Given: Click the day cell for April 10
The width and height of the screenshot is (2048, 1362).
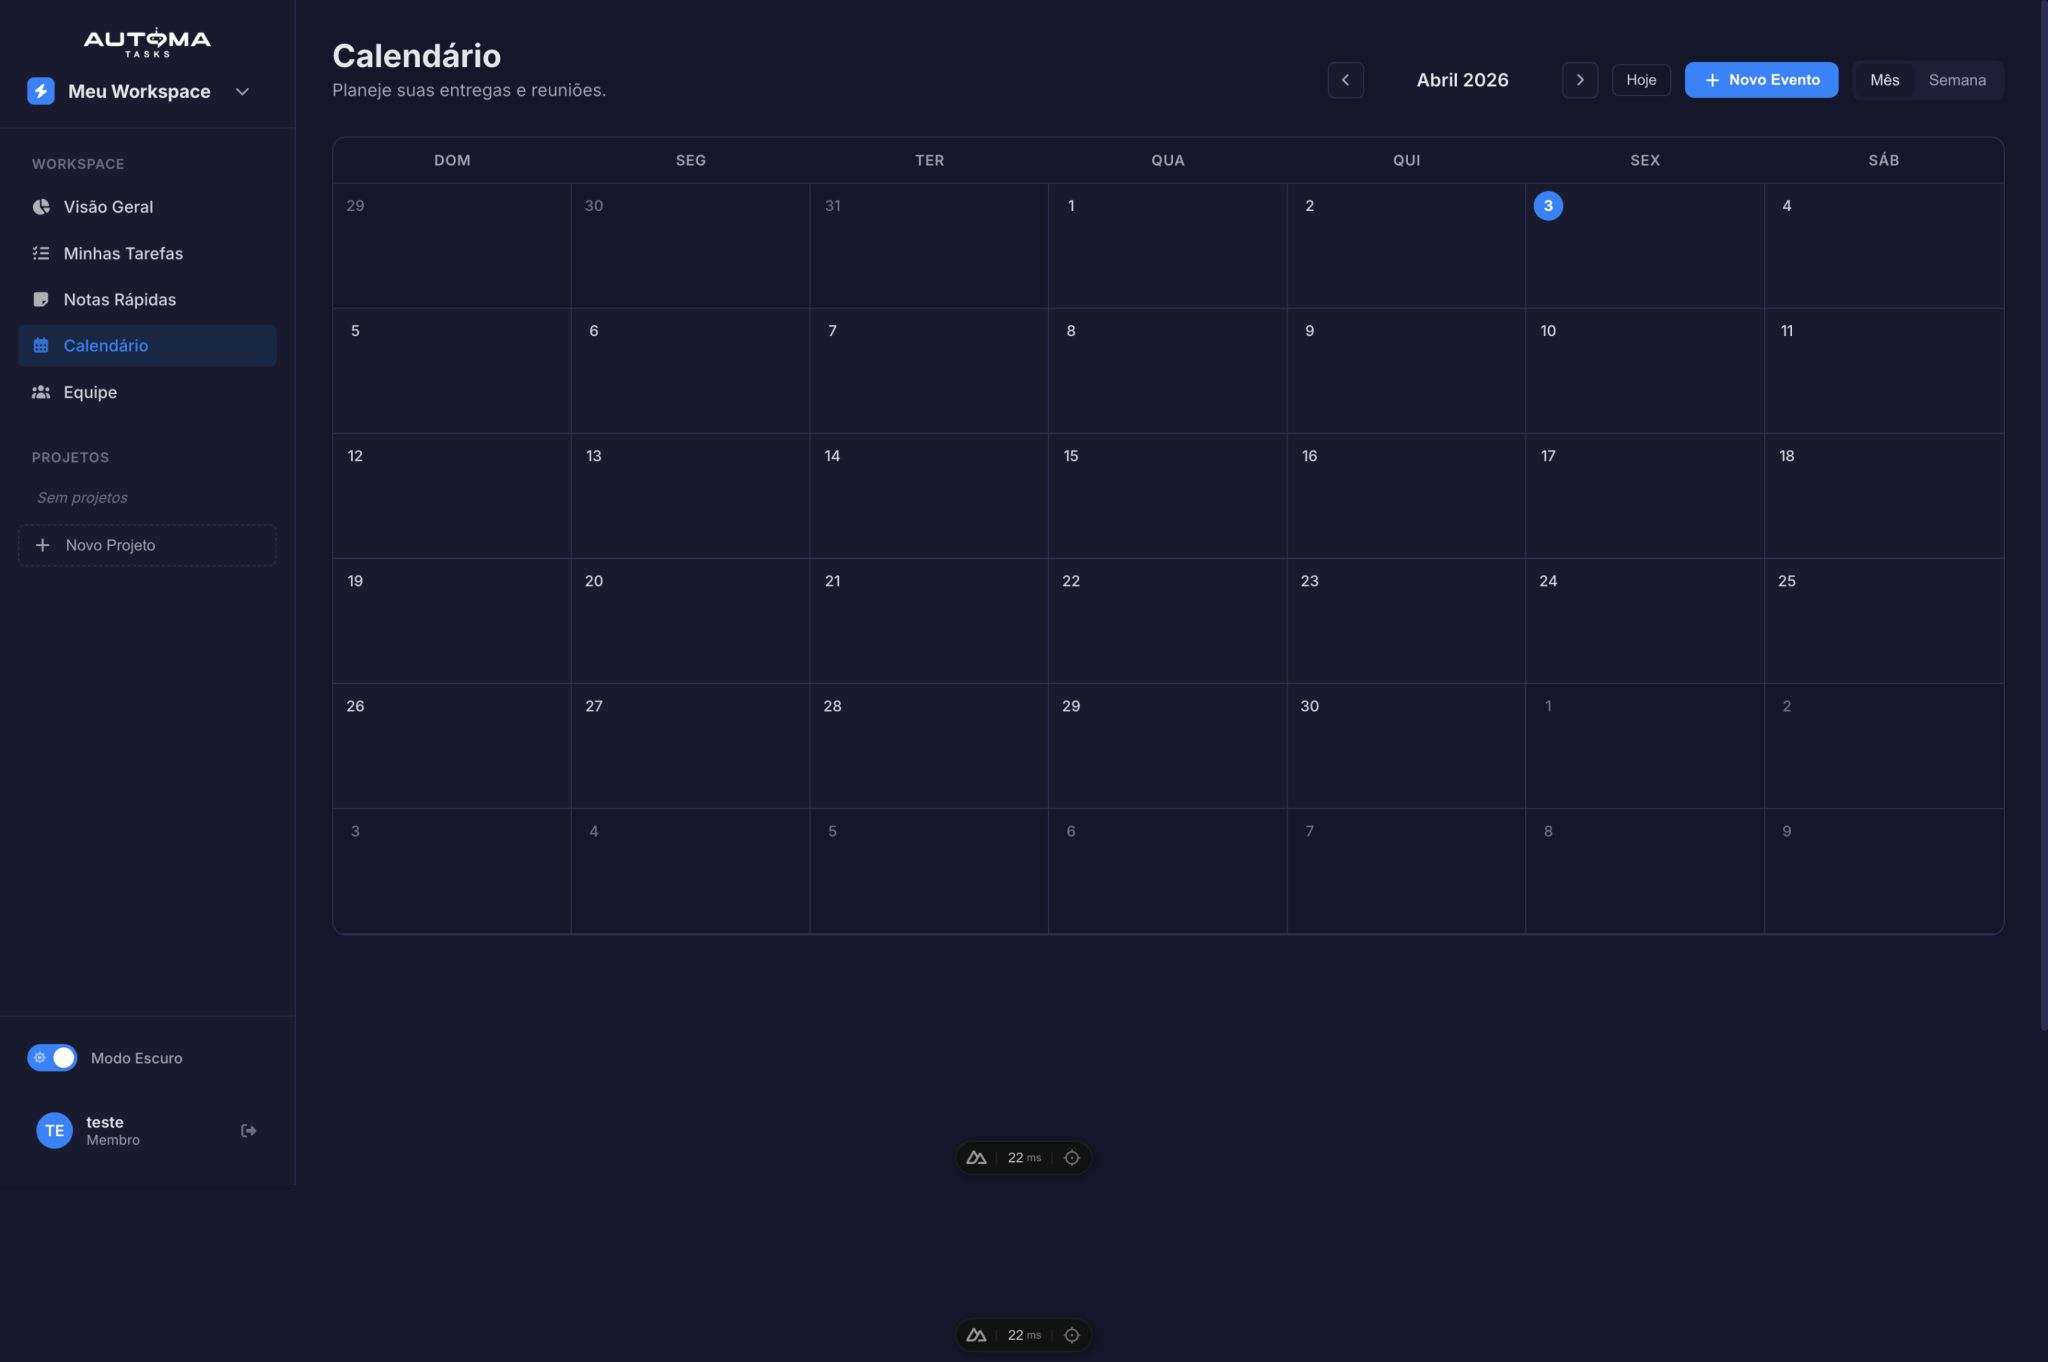Looking at the screenshot, I should click(1645, 370).
